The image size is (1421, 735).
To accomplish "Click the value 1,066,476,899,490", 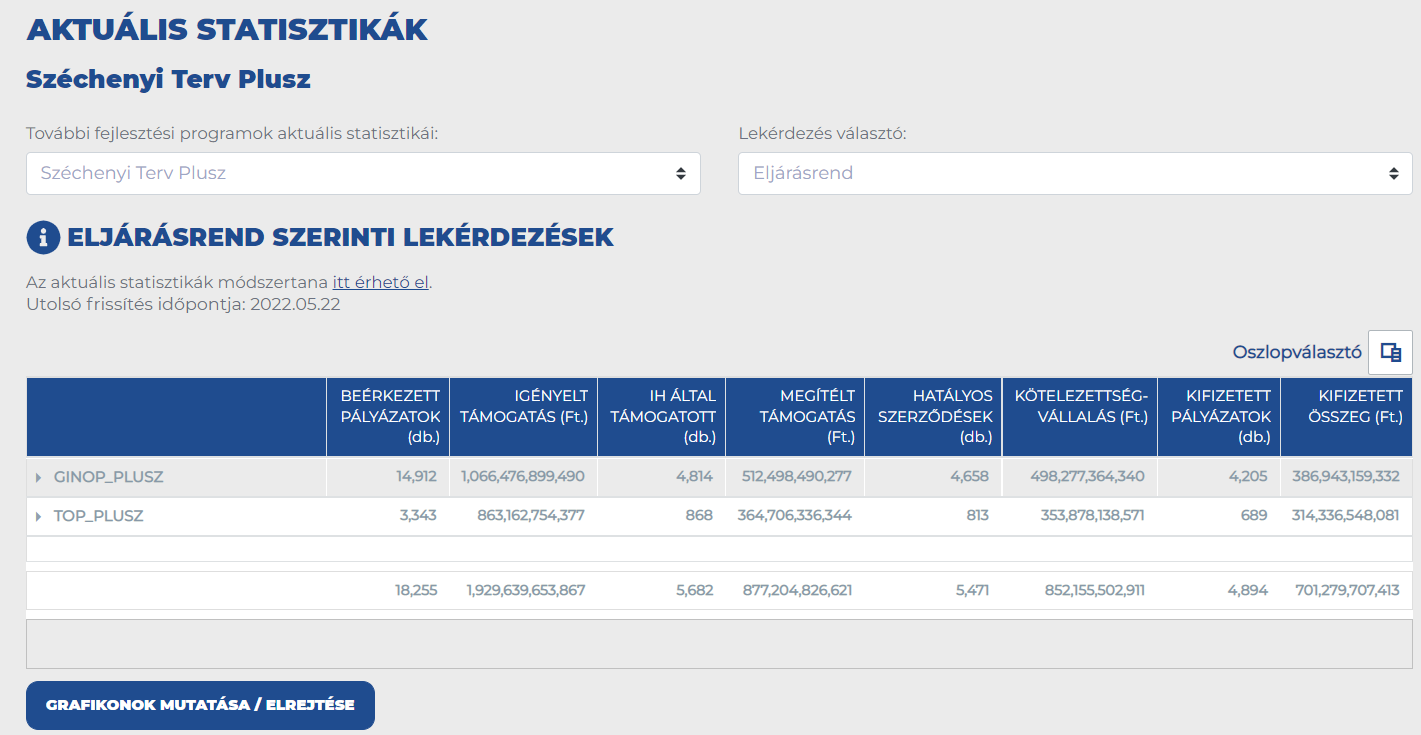I will 523,477.
